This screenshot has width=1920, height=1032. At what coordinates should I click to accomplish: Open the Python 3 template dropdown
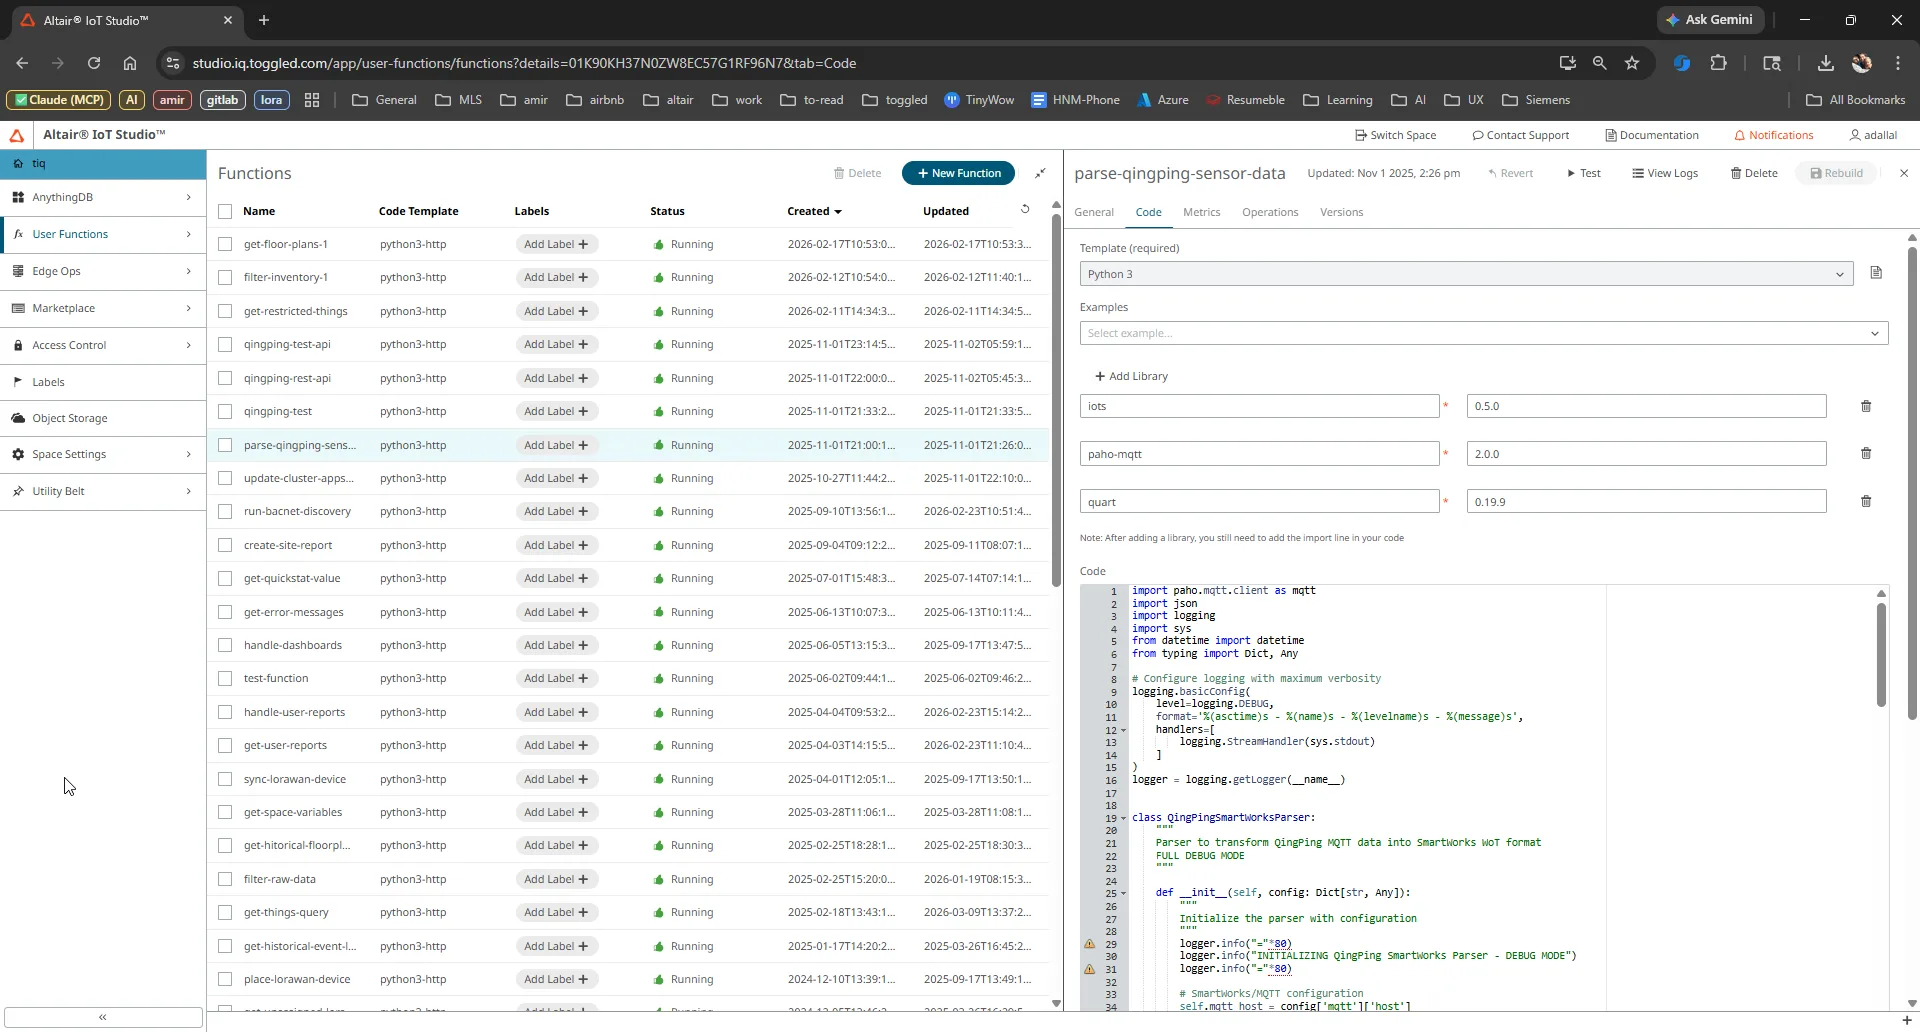tap(1466, 274)
